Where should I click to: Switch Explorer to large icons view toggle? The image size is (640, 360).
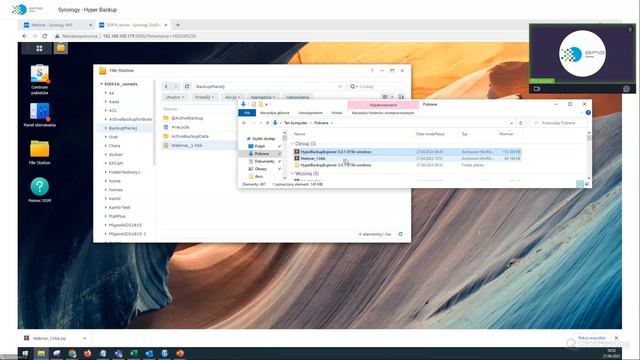point(587,184)
